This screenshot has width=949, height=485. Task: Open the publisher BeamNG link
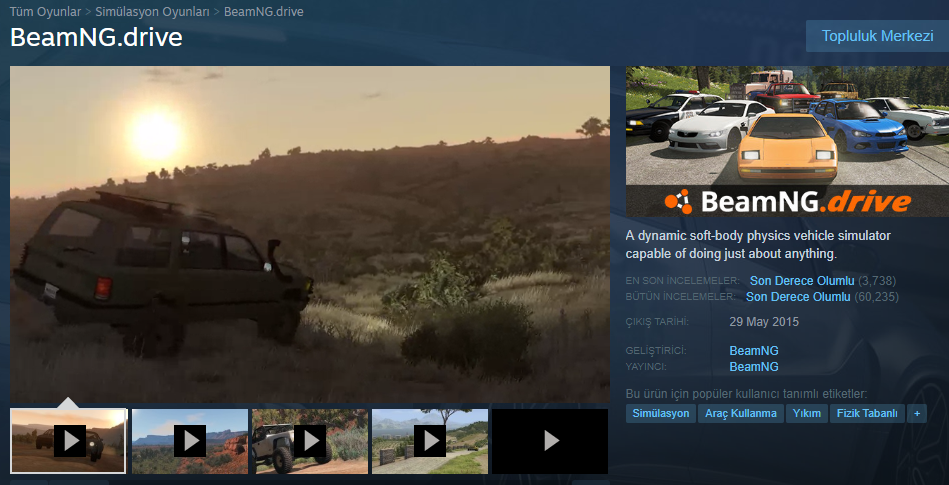pos(754,366)
